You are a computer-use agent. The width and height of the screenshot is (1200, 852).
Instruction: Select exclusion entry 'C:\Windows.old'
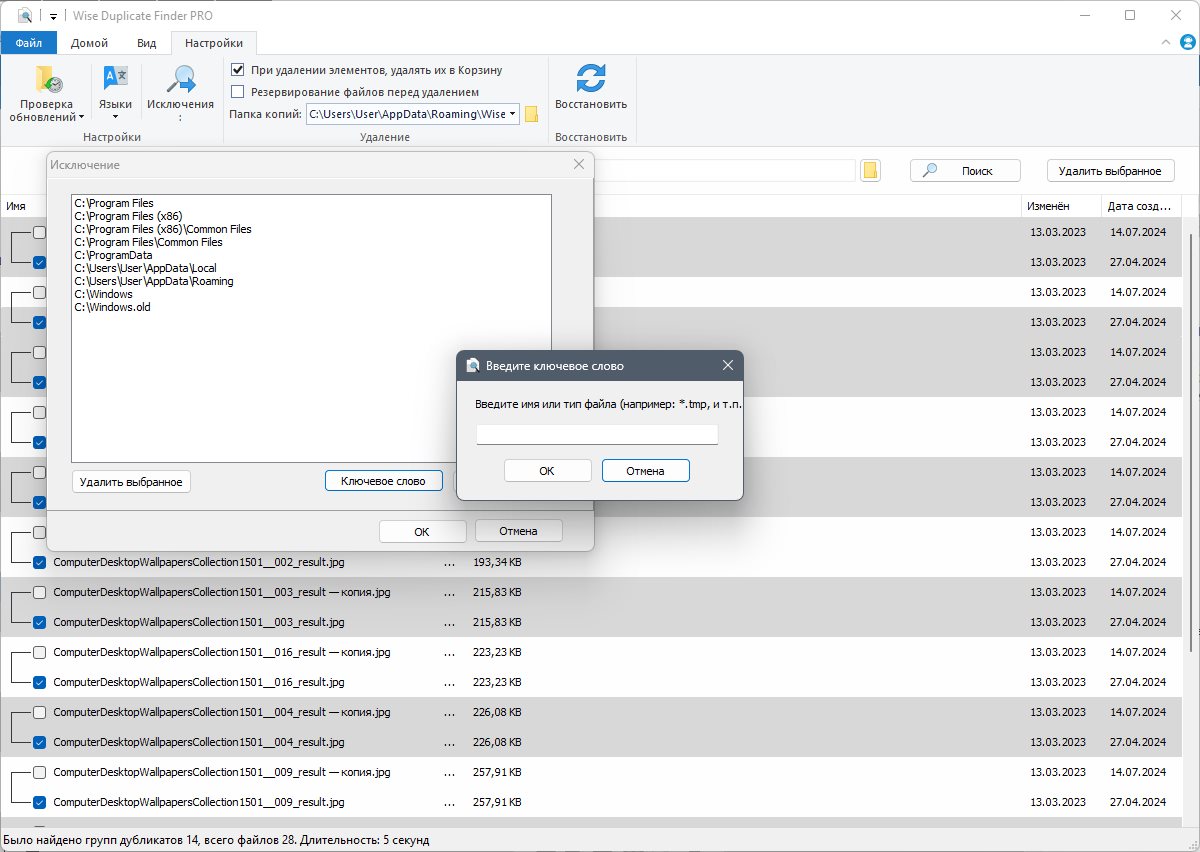112,307
